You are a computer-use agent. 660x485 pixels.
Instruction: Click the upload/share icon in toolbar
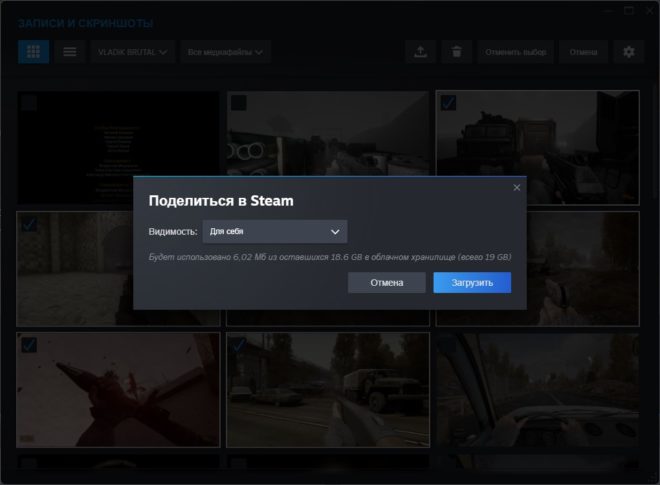pyautogui.click(x=420, y=52)
